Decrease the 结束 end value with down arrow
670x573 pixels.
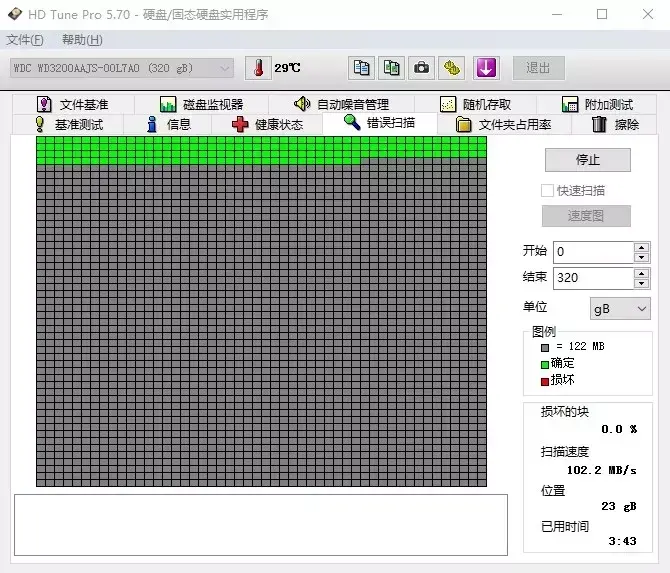point(641,283)
